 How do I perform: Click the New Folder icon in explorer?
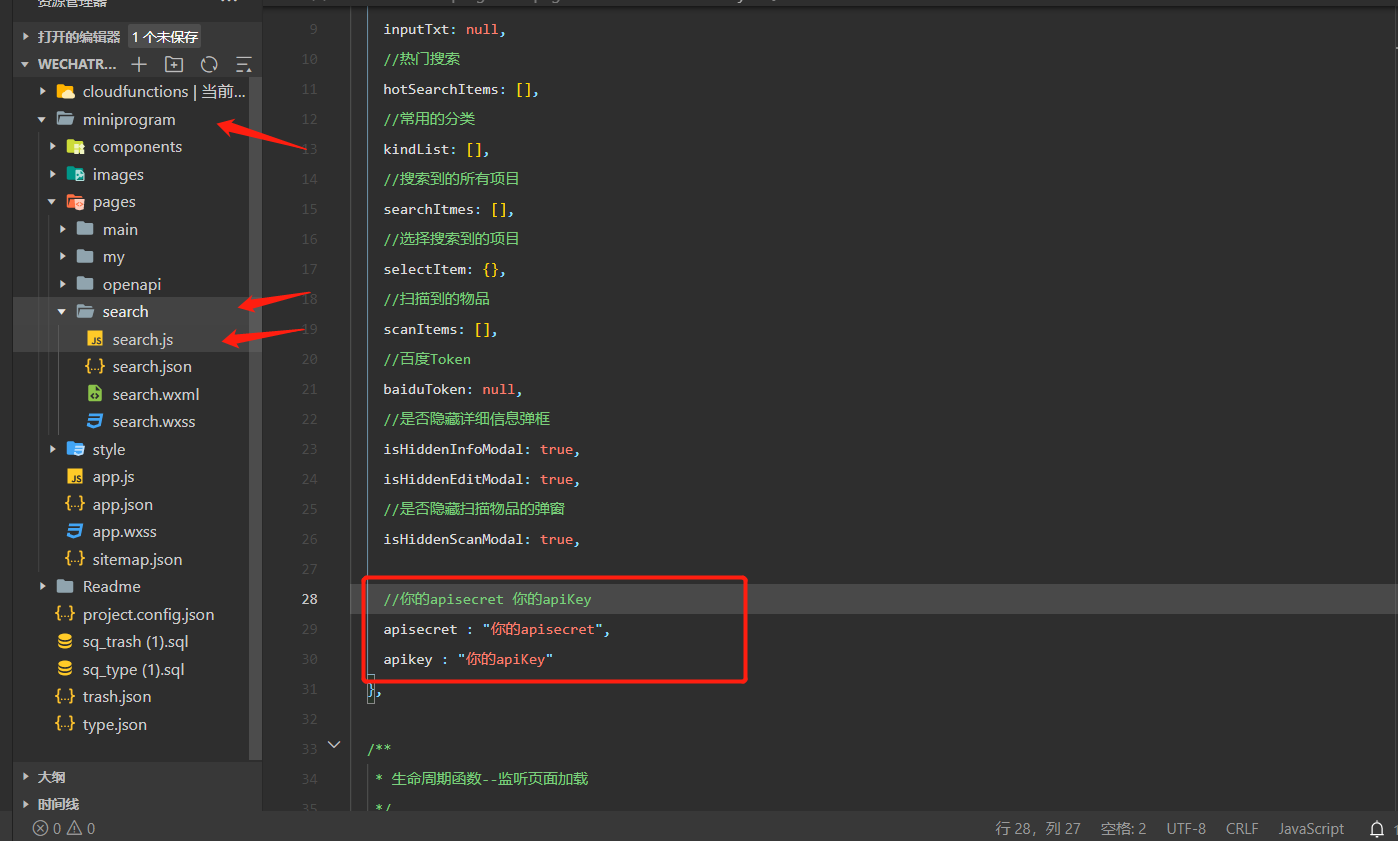pyautogui.click(x=174, y=64)
